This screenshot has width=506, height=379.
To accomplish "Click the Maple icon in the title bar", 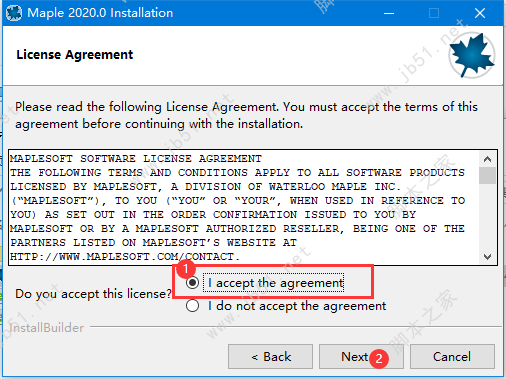I will (x=14, y=13).
